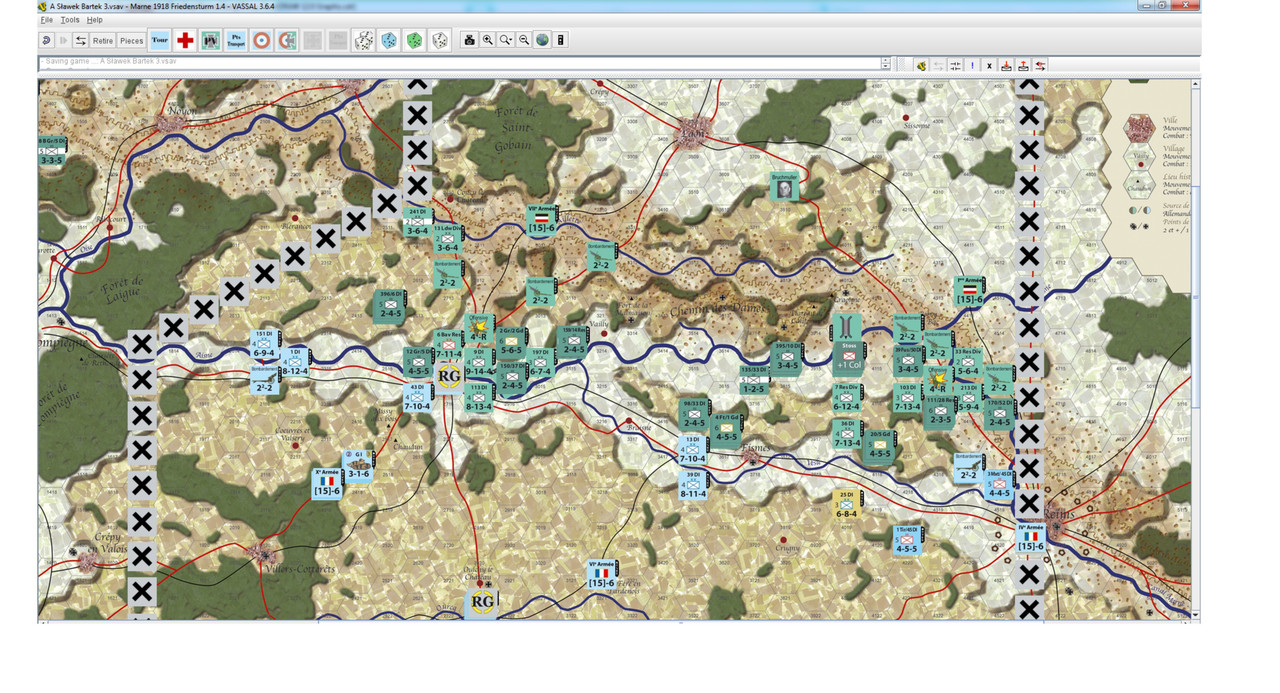Click the chat log text area
1280x693 pixels.
click(460, 63)
